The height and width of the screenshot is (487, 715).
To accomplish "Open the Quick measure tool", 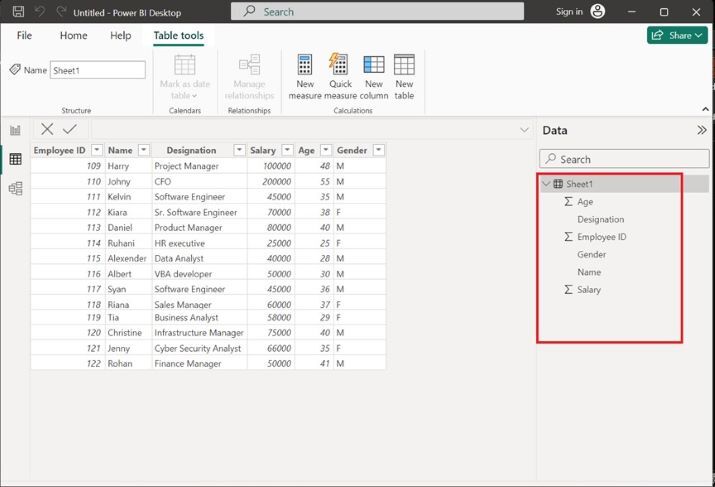I will coord(339,66).
